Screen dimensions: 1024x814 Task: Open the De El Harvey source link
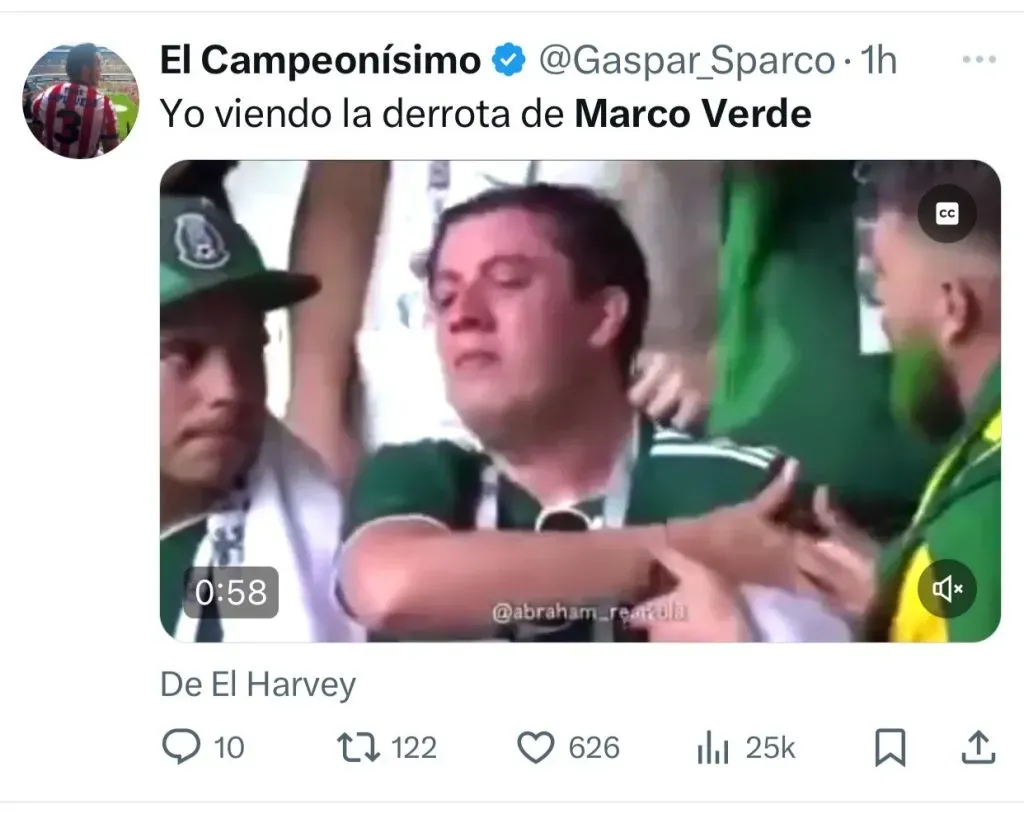tap(258, 685)
